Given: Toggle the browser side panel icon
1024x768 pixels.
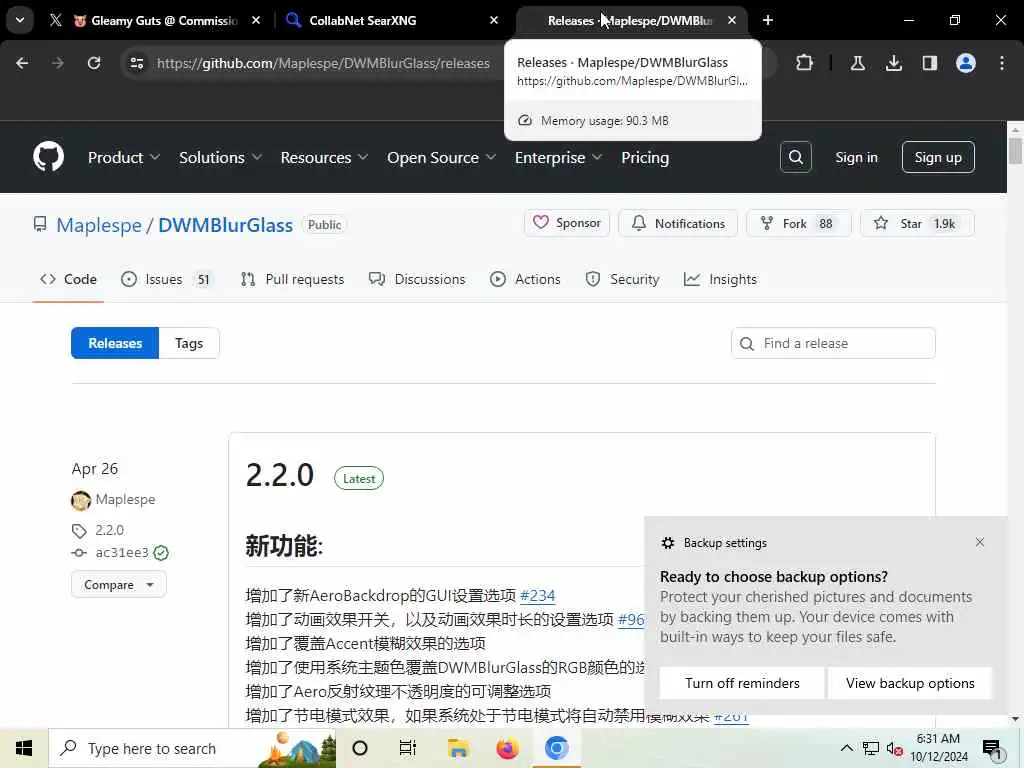Looking at the screenshot, I should (930, 63).
